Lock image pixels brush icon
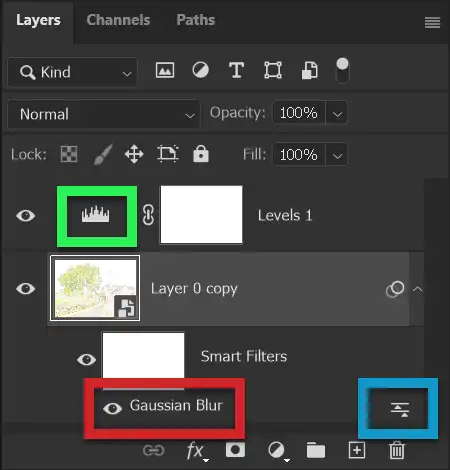 coord(103,154)
